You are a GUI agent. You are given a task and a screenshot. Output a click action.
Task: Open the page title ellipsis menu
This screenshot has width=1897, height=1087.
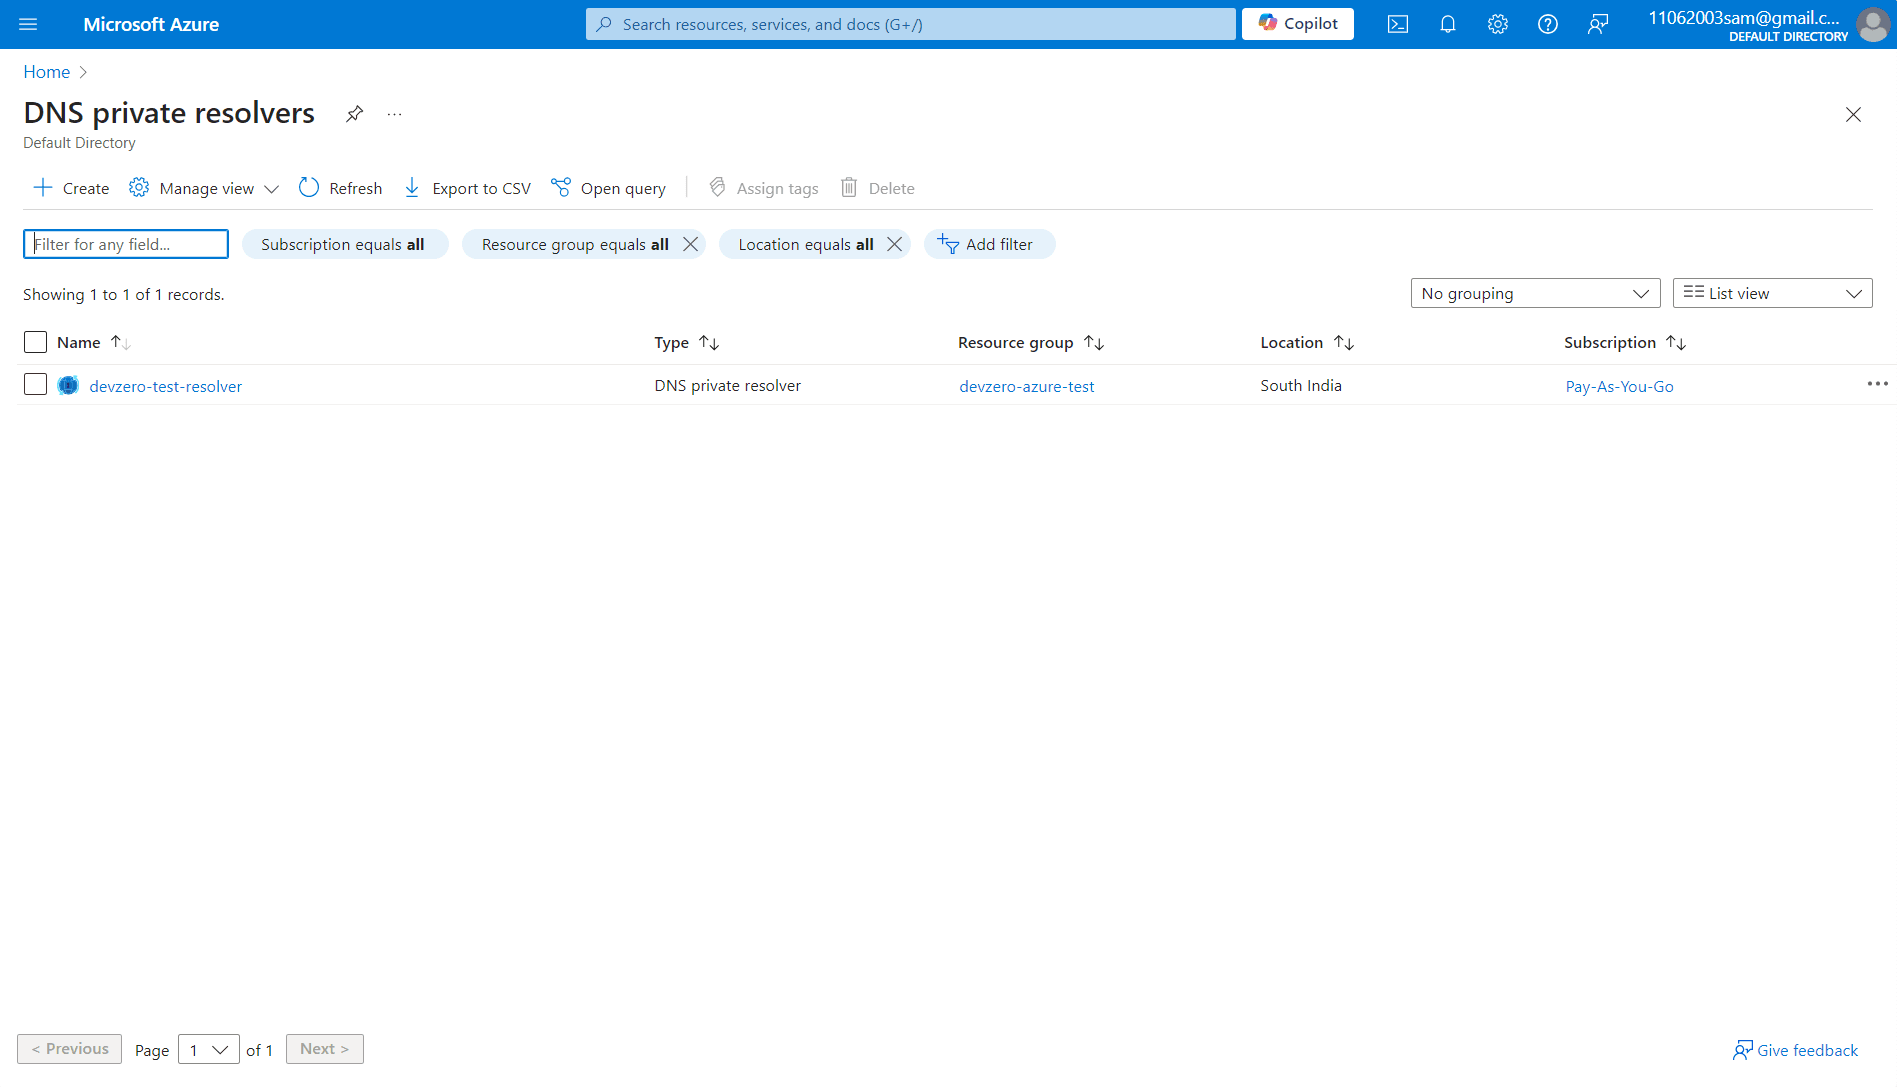point(393,114)
